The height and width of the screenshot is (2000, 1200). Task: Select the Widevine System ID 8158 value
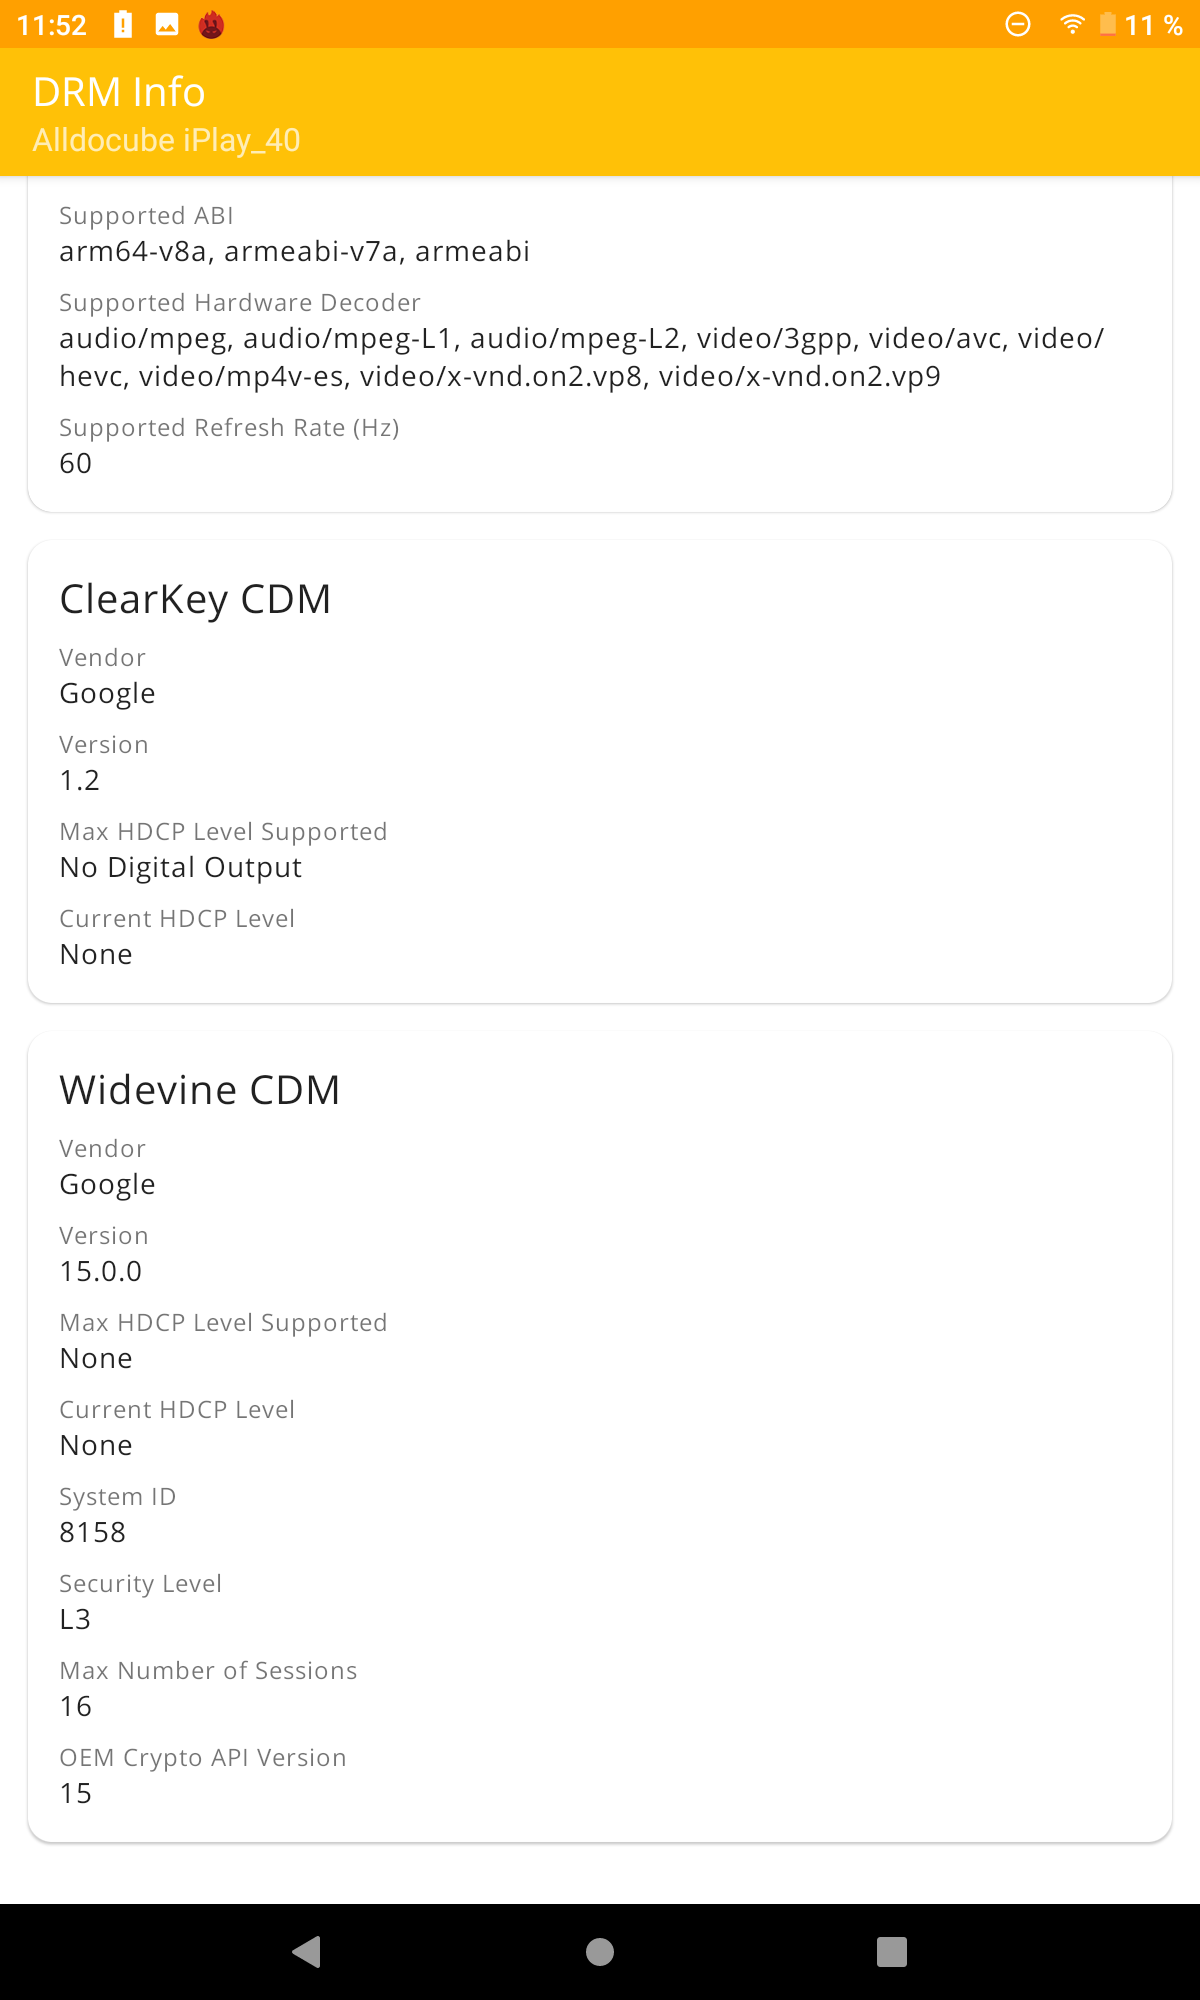pos(93,1532)
